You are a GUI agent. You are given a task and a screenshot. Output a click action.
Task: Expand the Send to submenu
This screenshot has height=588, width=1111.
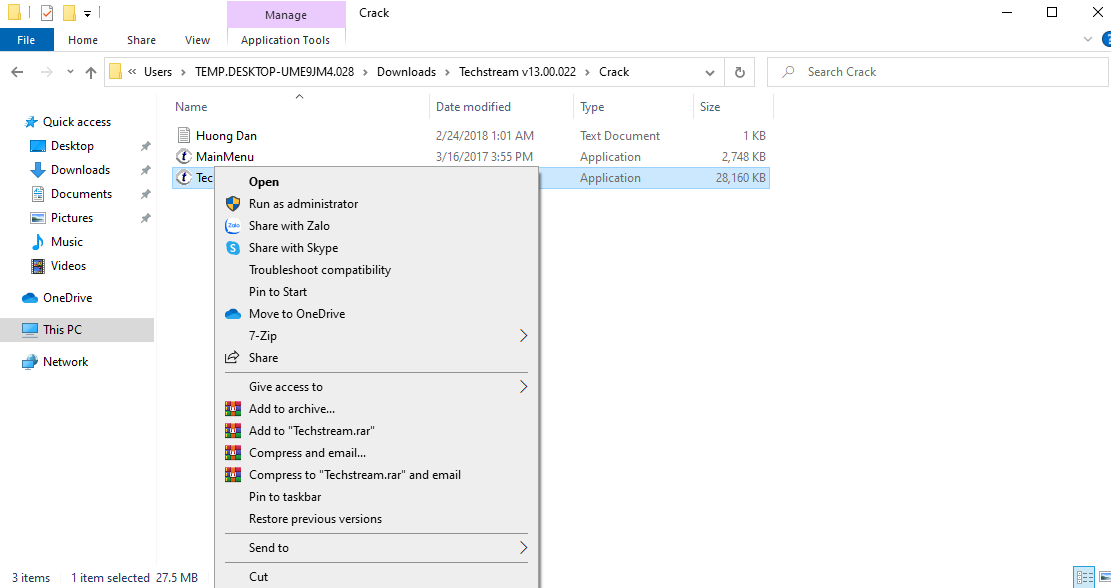[523, 548]
